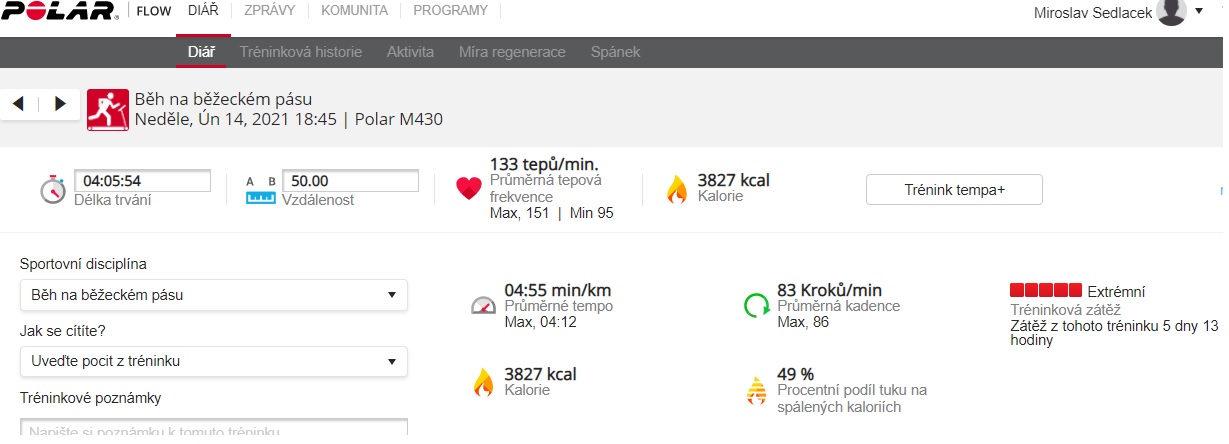The image size is (1229, 444).
Task: Switch to Tréninková historie tab
Action: (301, 52)
